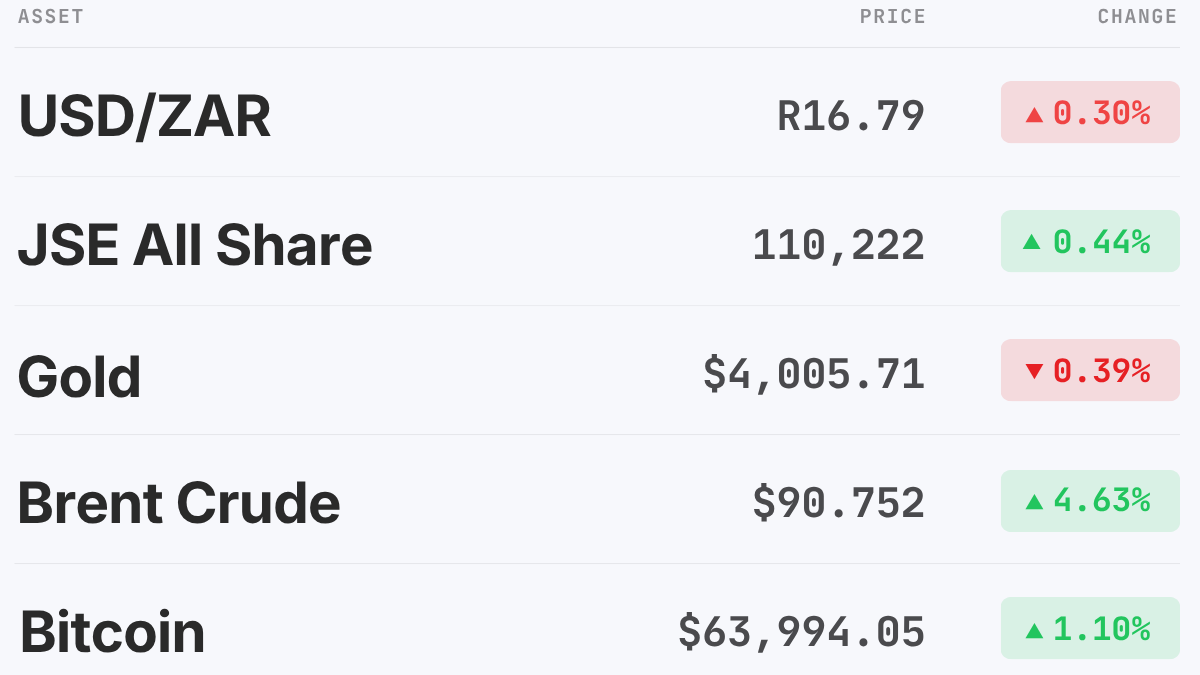This screenshot has width=1200, height=675.
Task: Select the JSE All Share asset name
Action: point(195,244)
